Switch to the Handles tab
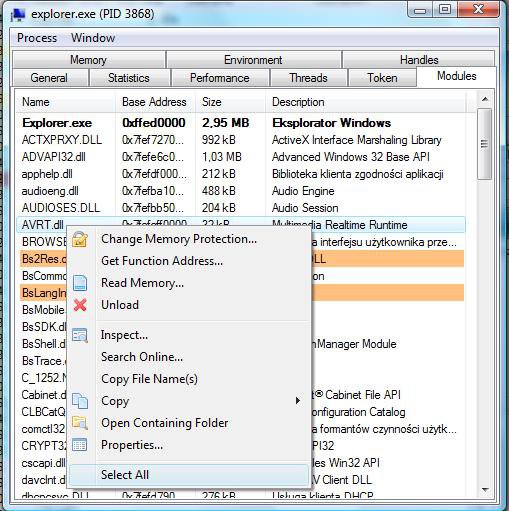This screenshot has width=509, height=511. 419,60
